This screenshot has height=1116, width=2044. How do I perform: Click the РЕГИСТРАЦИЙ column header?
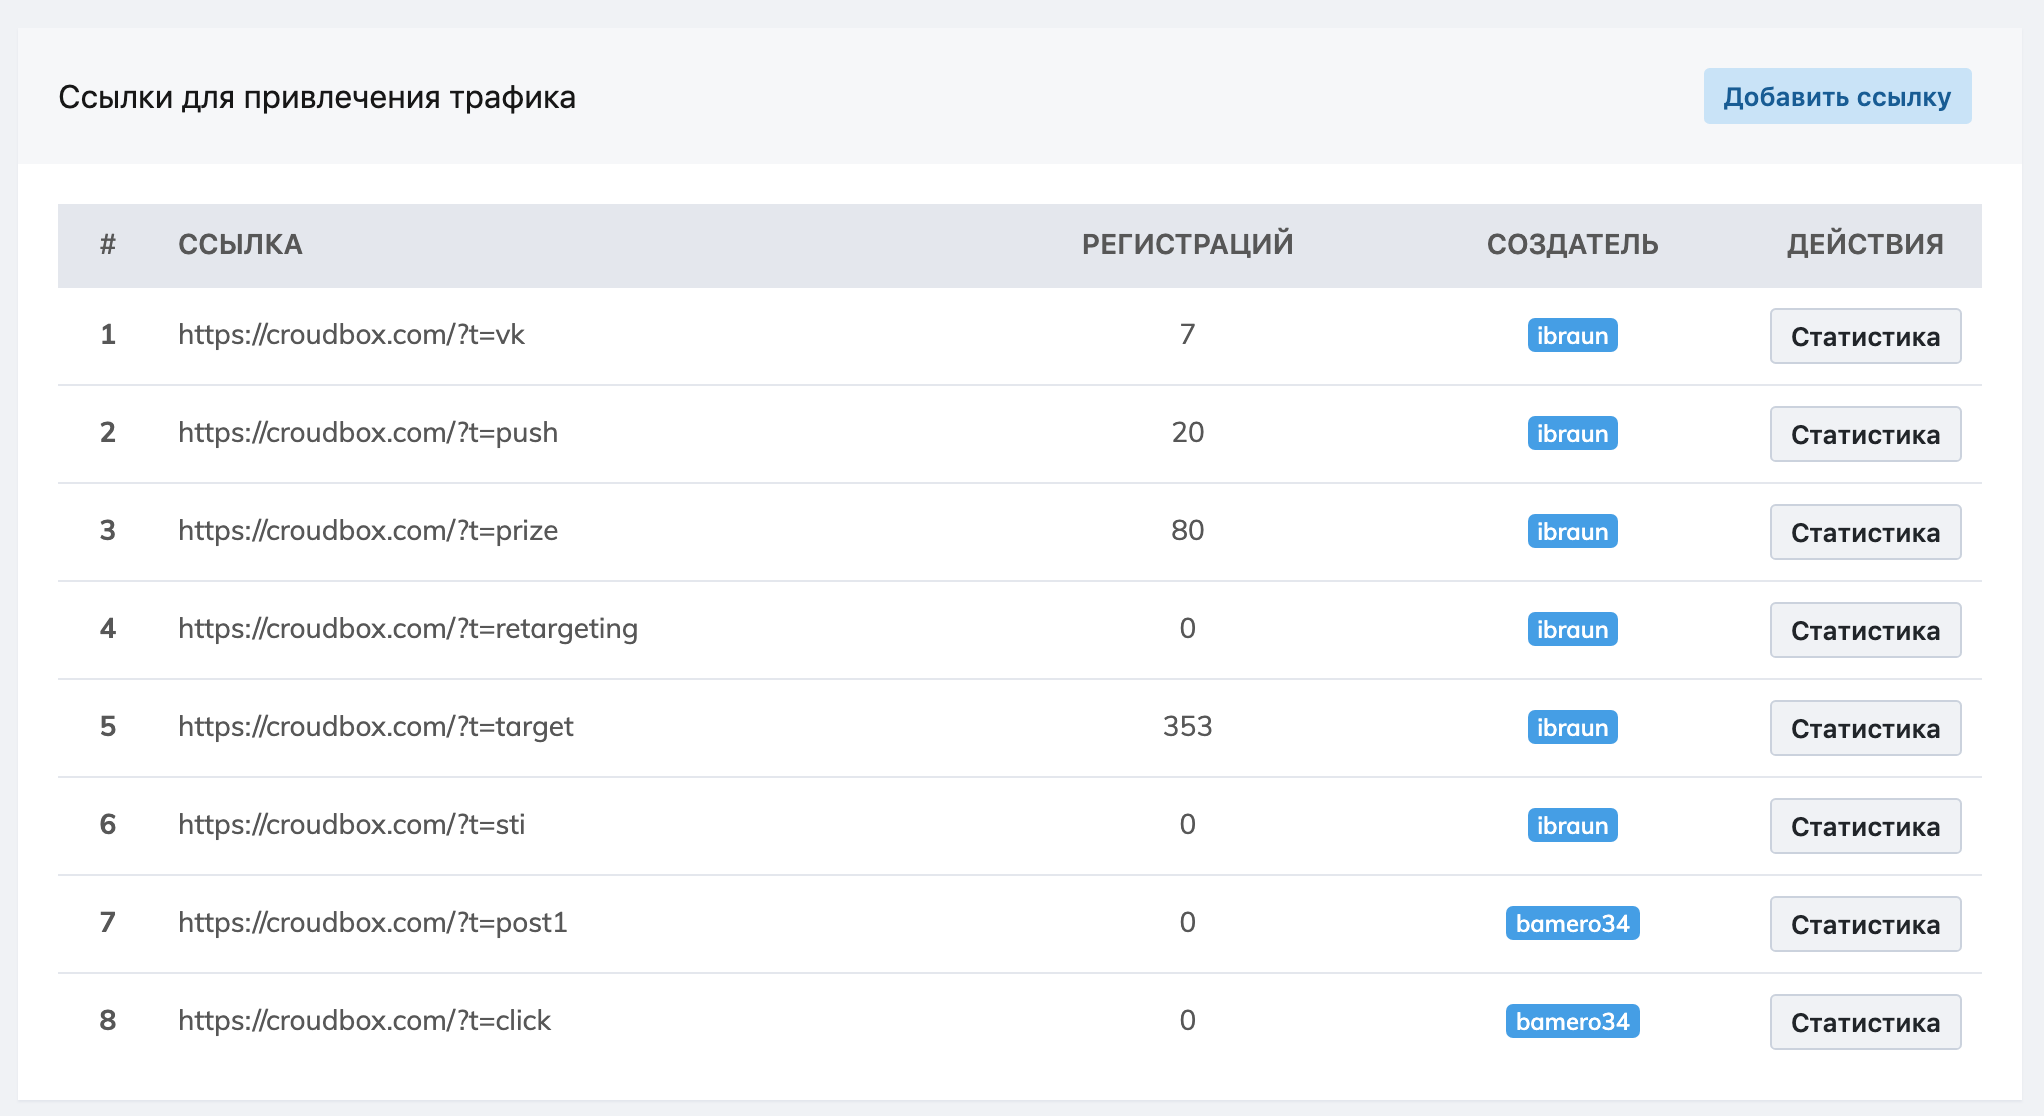click(x=1187, y=244)
